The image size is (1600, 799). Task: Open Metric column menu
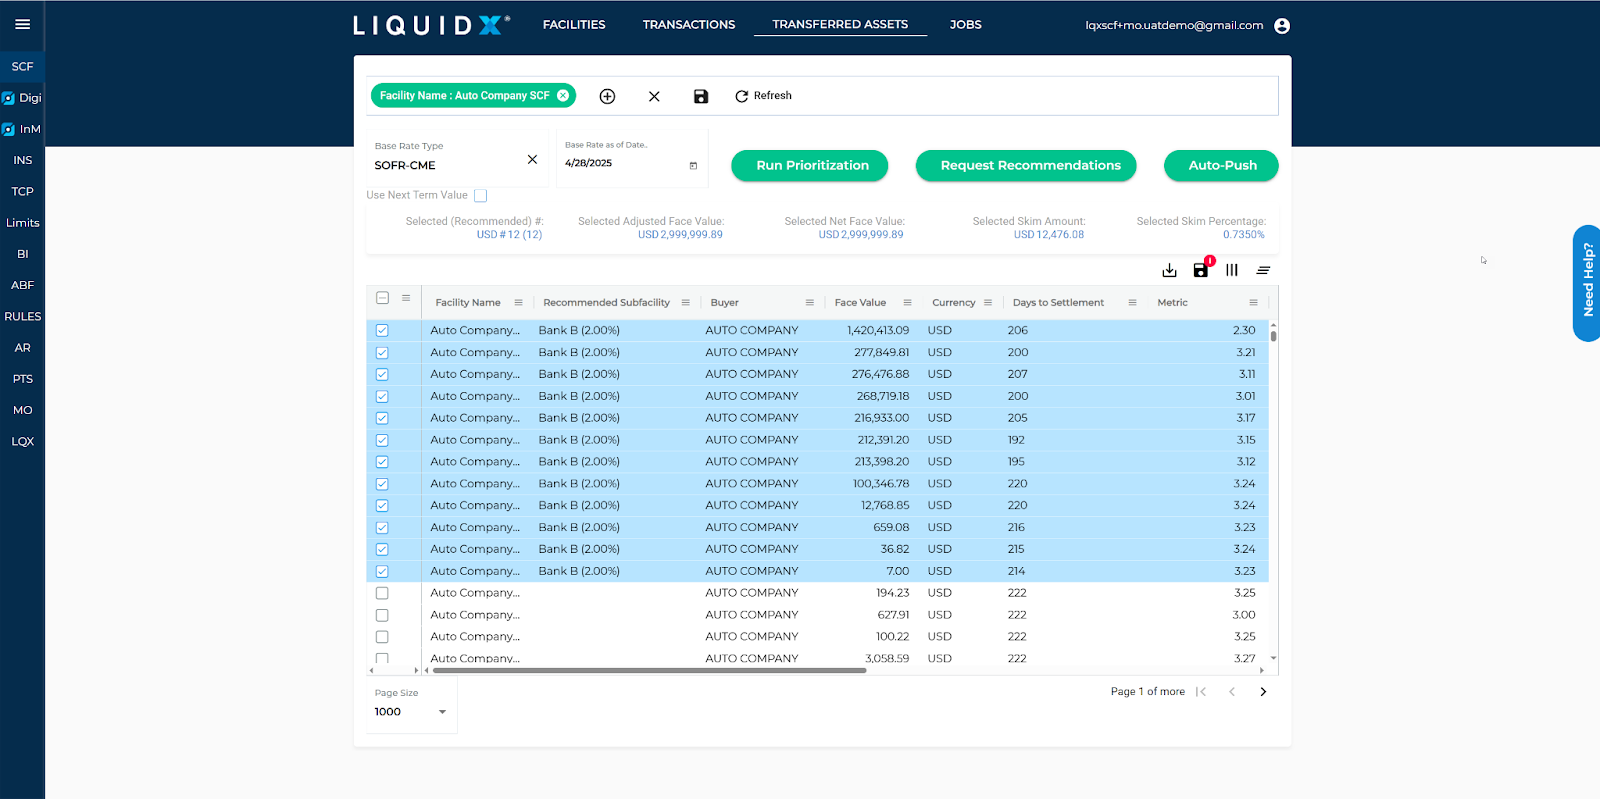pyautogui.click(x=1253, y=303)
